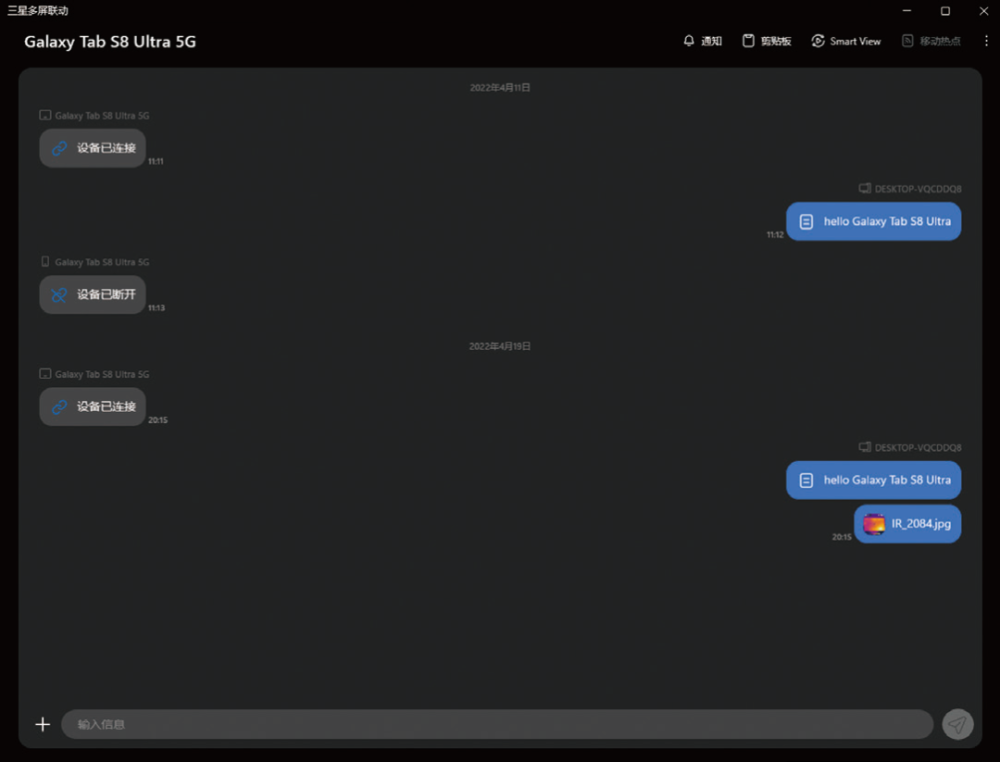This screenshot has height=762, width=1000.
Task: Select the first hello Galaxy Tab S8 Ultra message
Action: click(x=874, y=221)
